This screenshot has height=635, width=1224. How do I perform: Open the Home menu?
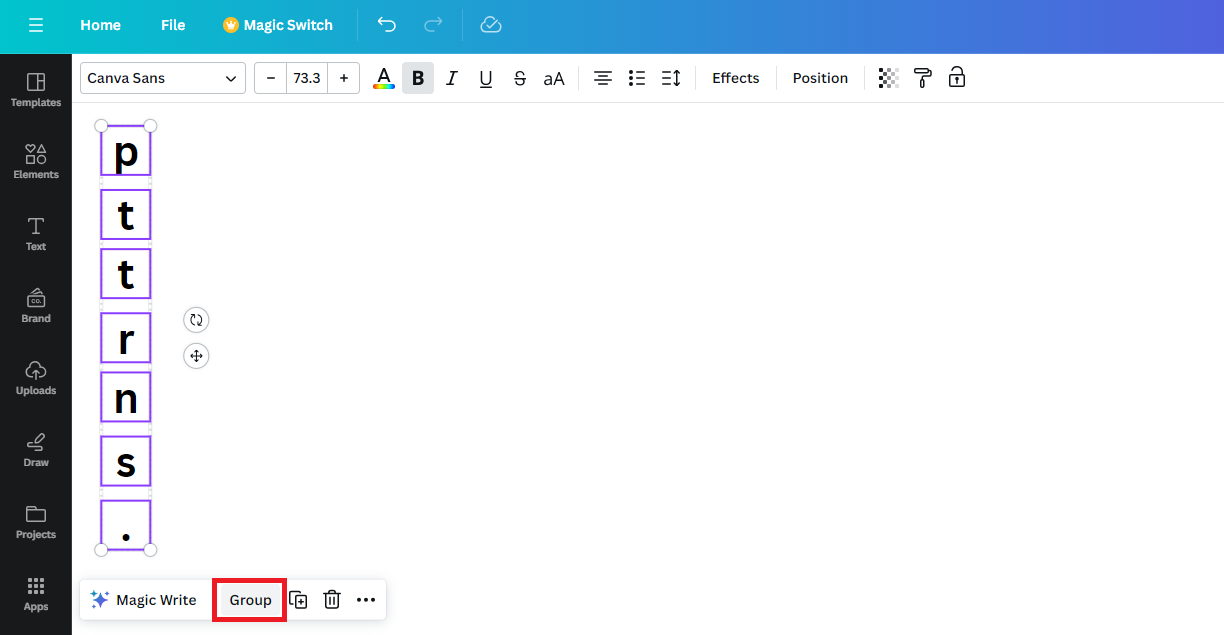pos(100,25)
